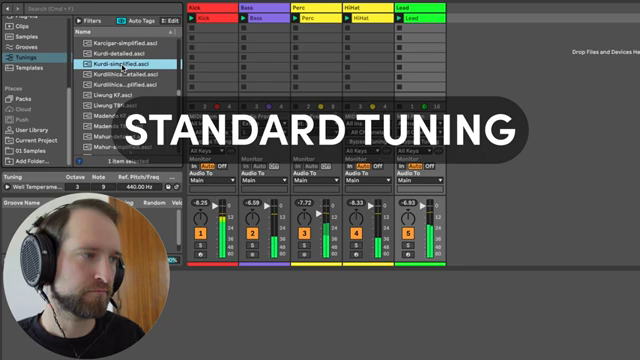640x360 pixels.
Task: Open the 01 Samples folder
Action: click(30, 151)
